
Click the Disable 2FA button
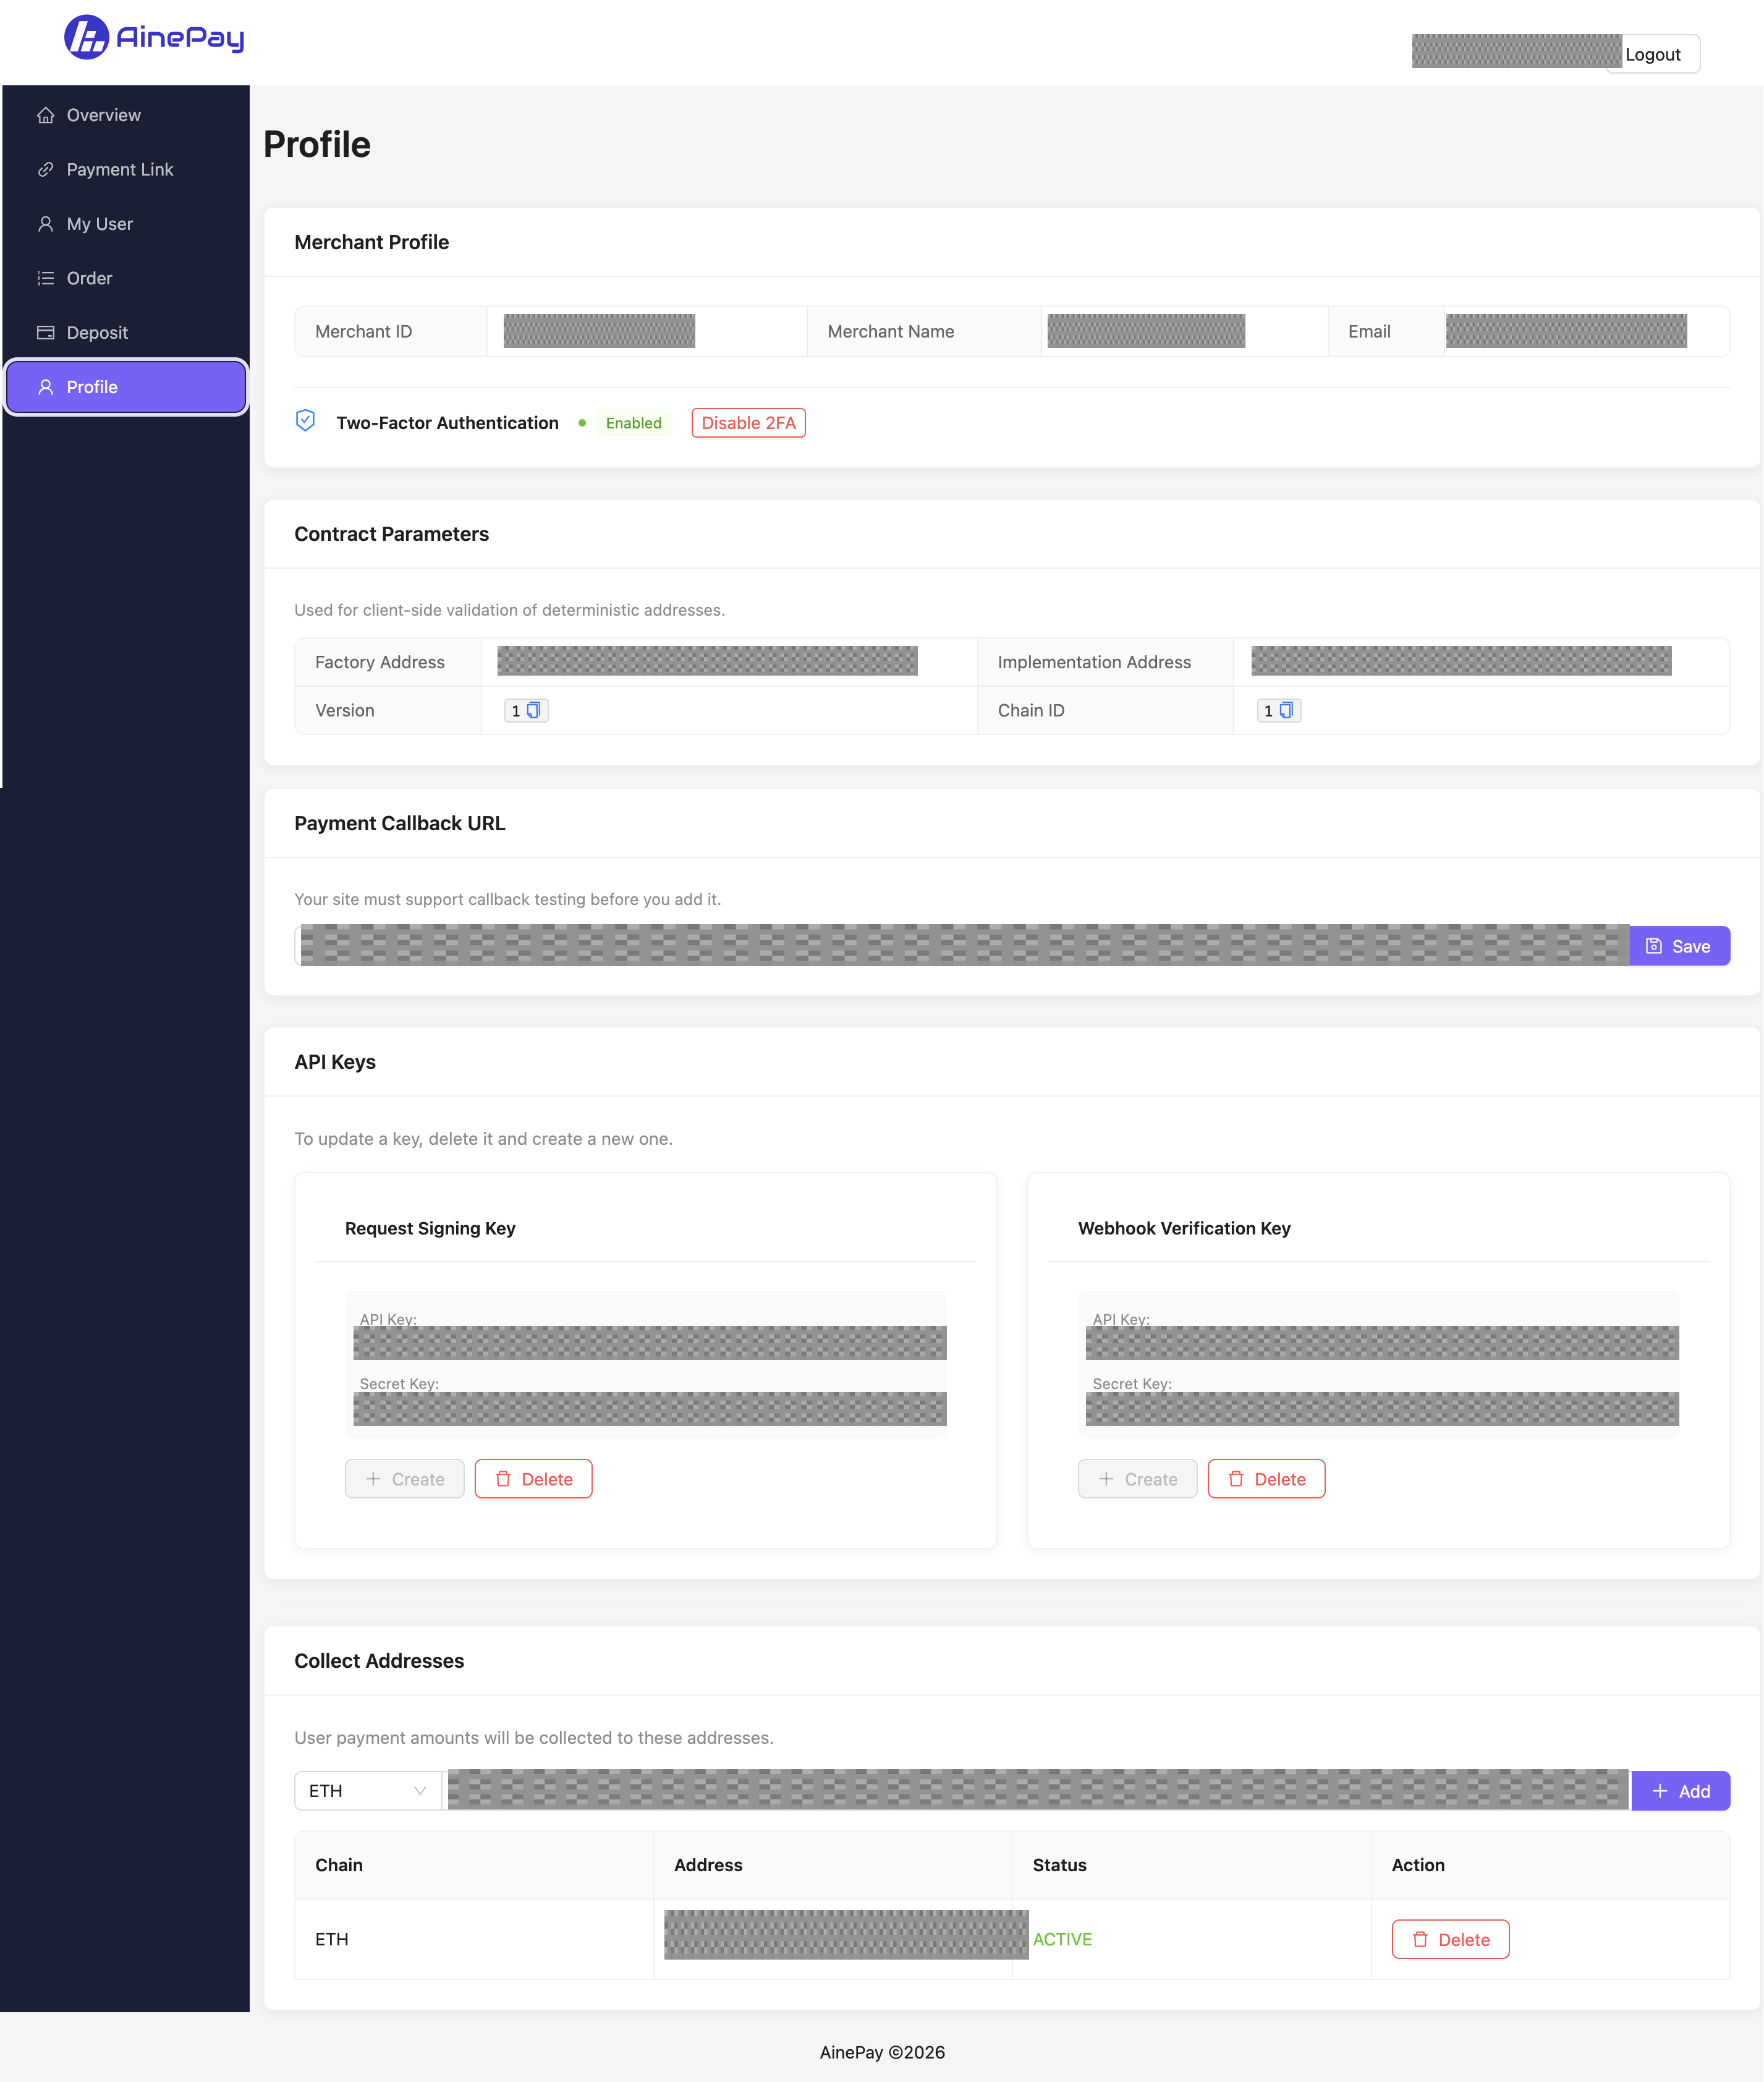748,423
